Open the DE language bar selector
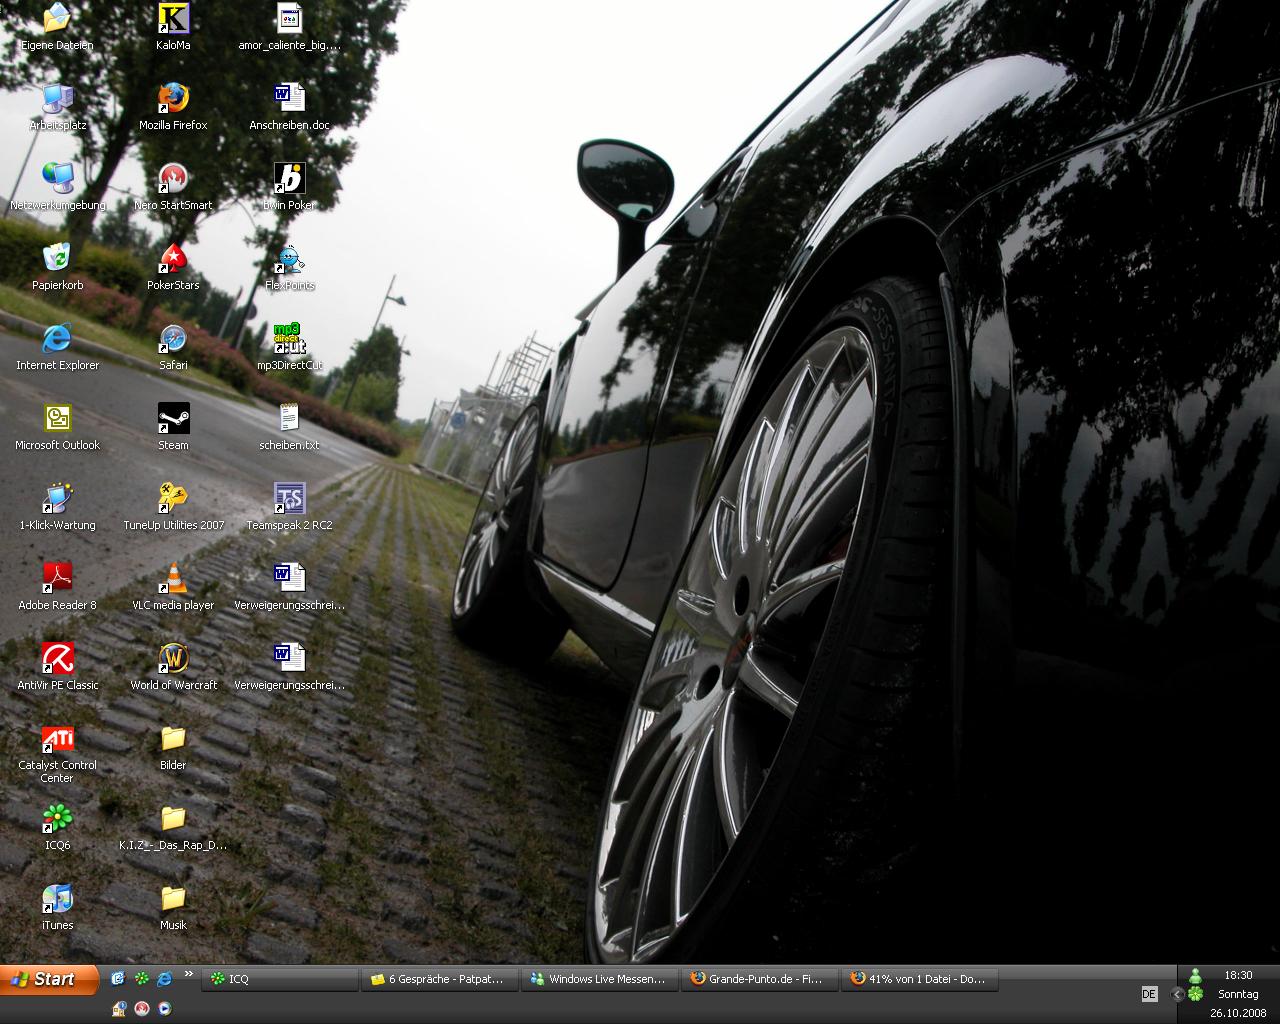The image size is (1280, 1024). tap(1149, 994)
